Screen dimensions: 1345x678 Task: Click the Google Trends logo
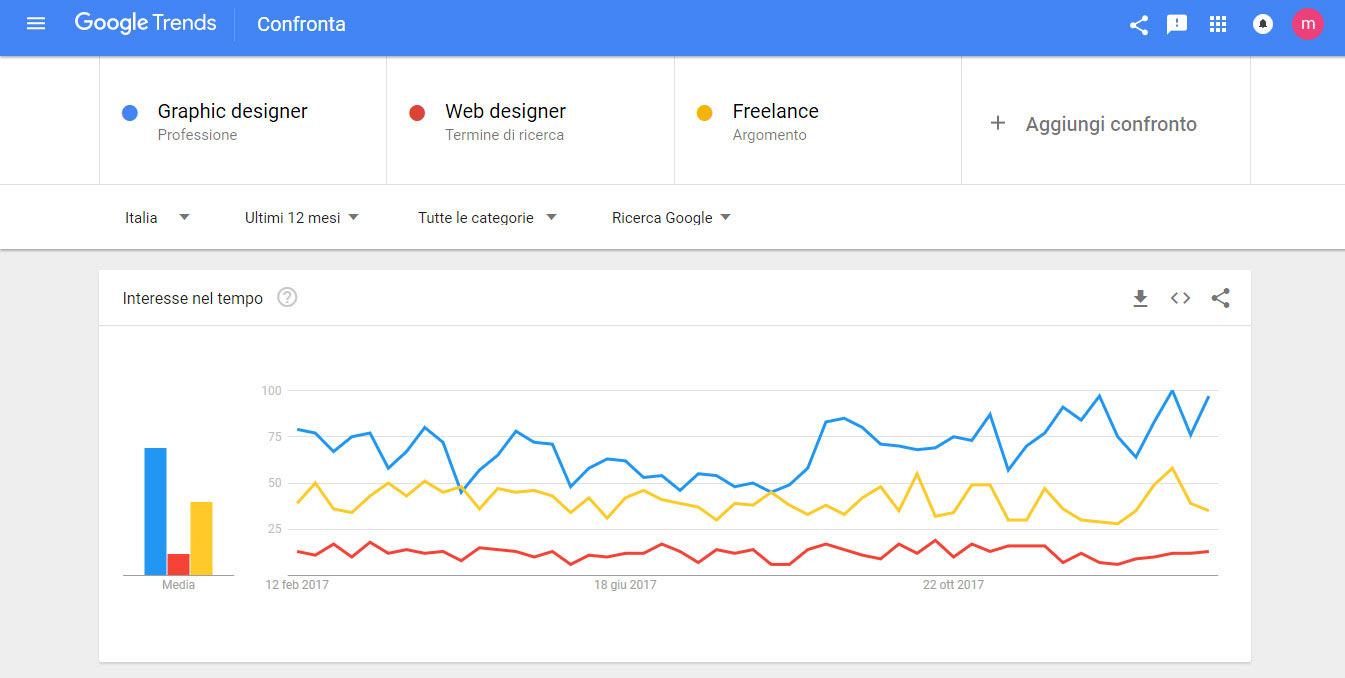coord(146,24)
